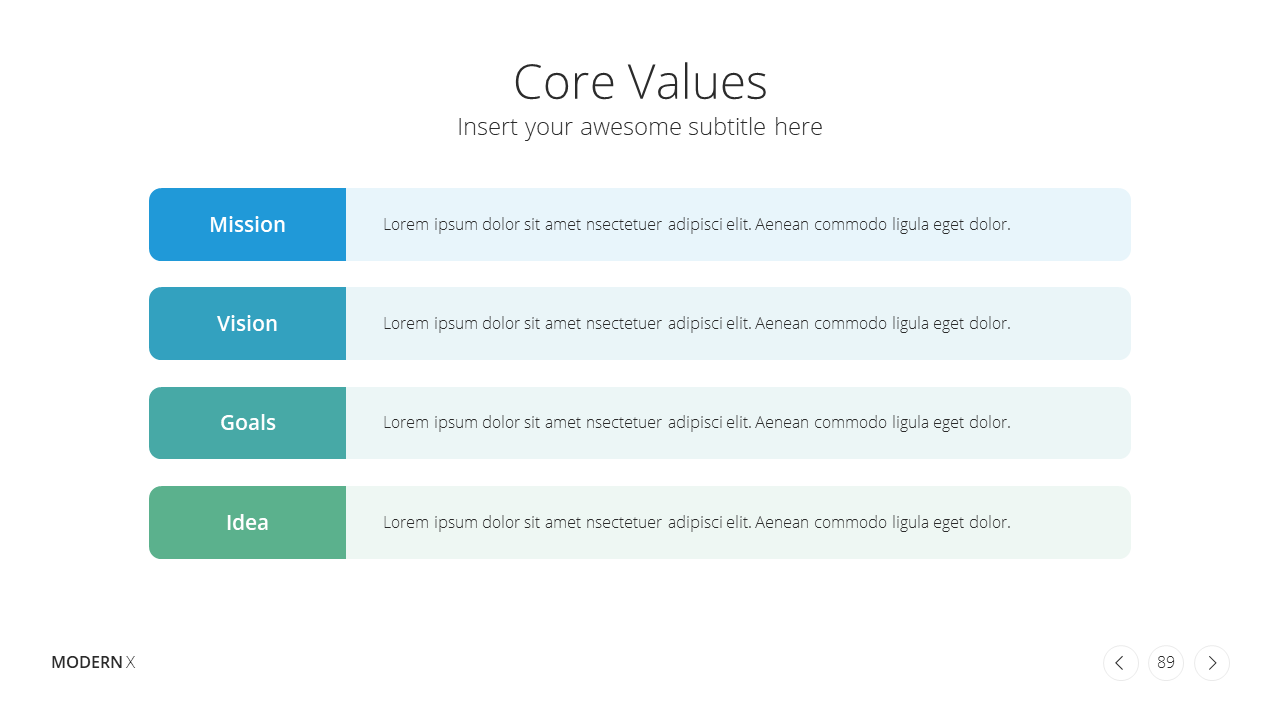Click the Mission row description text
The image size is (1280, 720).
tap(697, 224)
